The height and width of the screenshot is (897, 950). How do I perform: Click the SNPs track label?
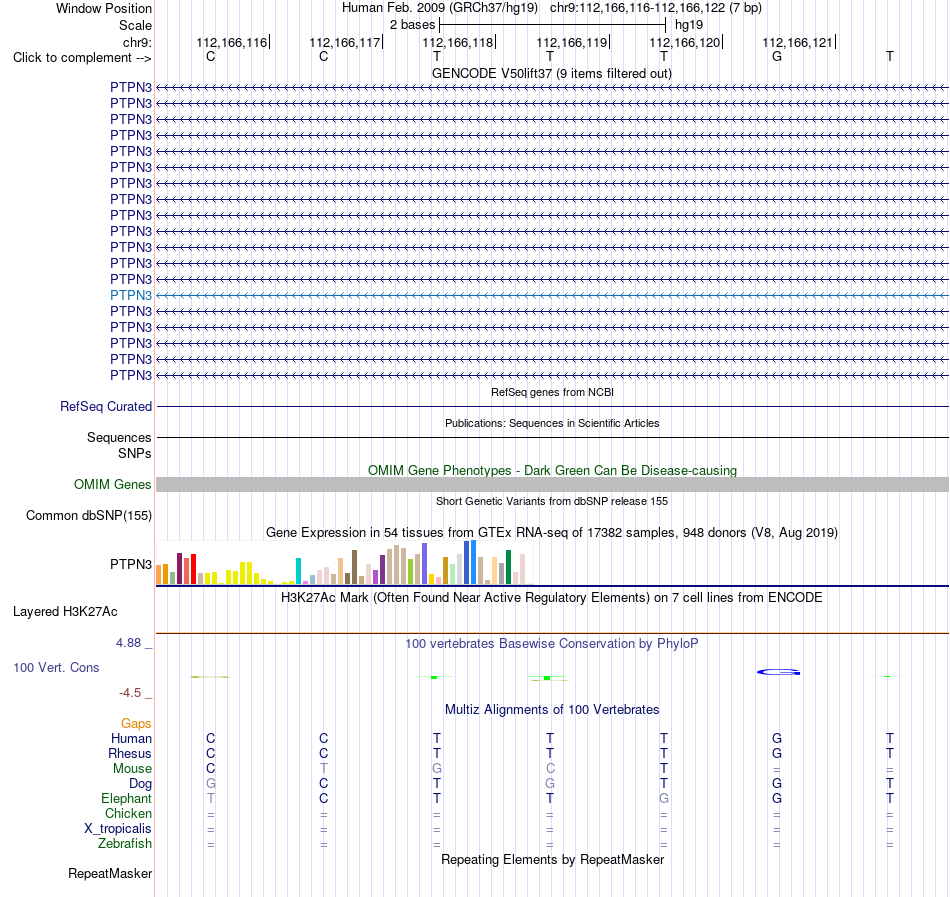click(x=135, y=453)
